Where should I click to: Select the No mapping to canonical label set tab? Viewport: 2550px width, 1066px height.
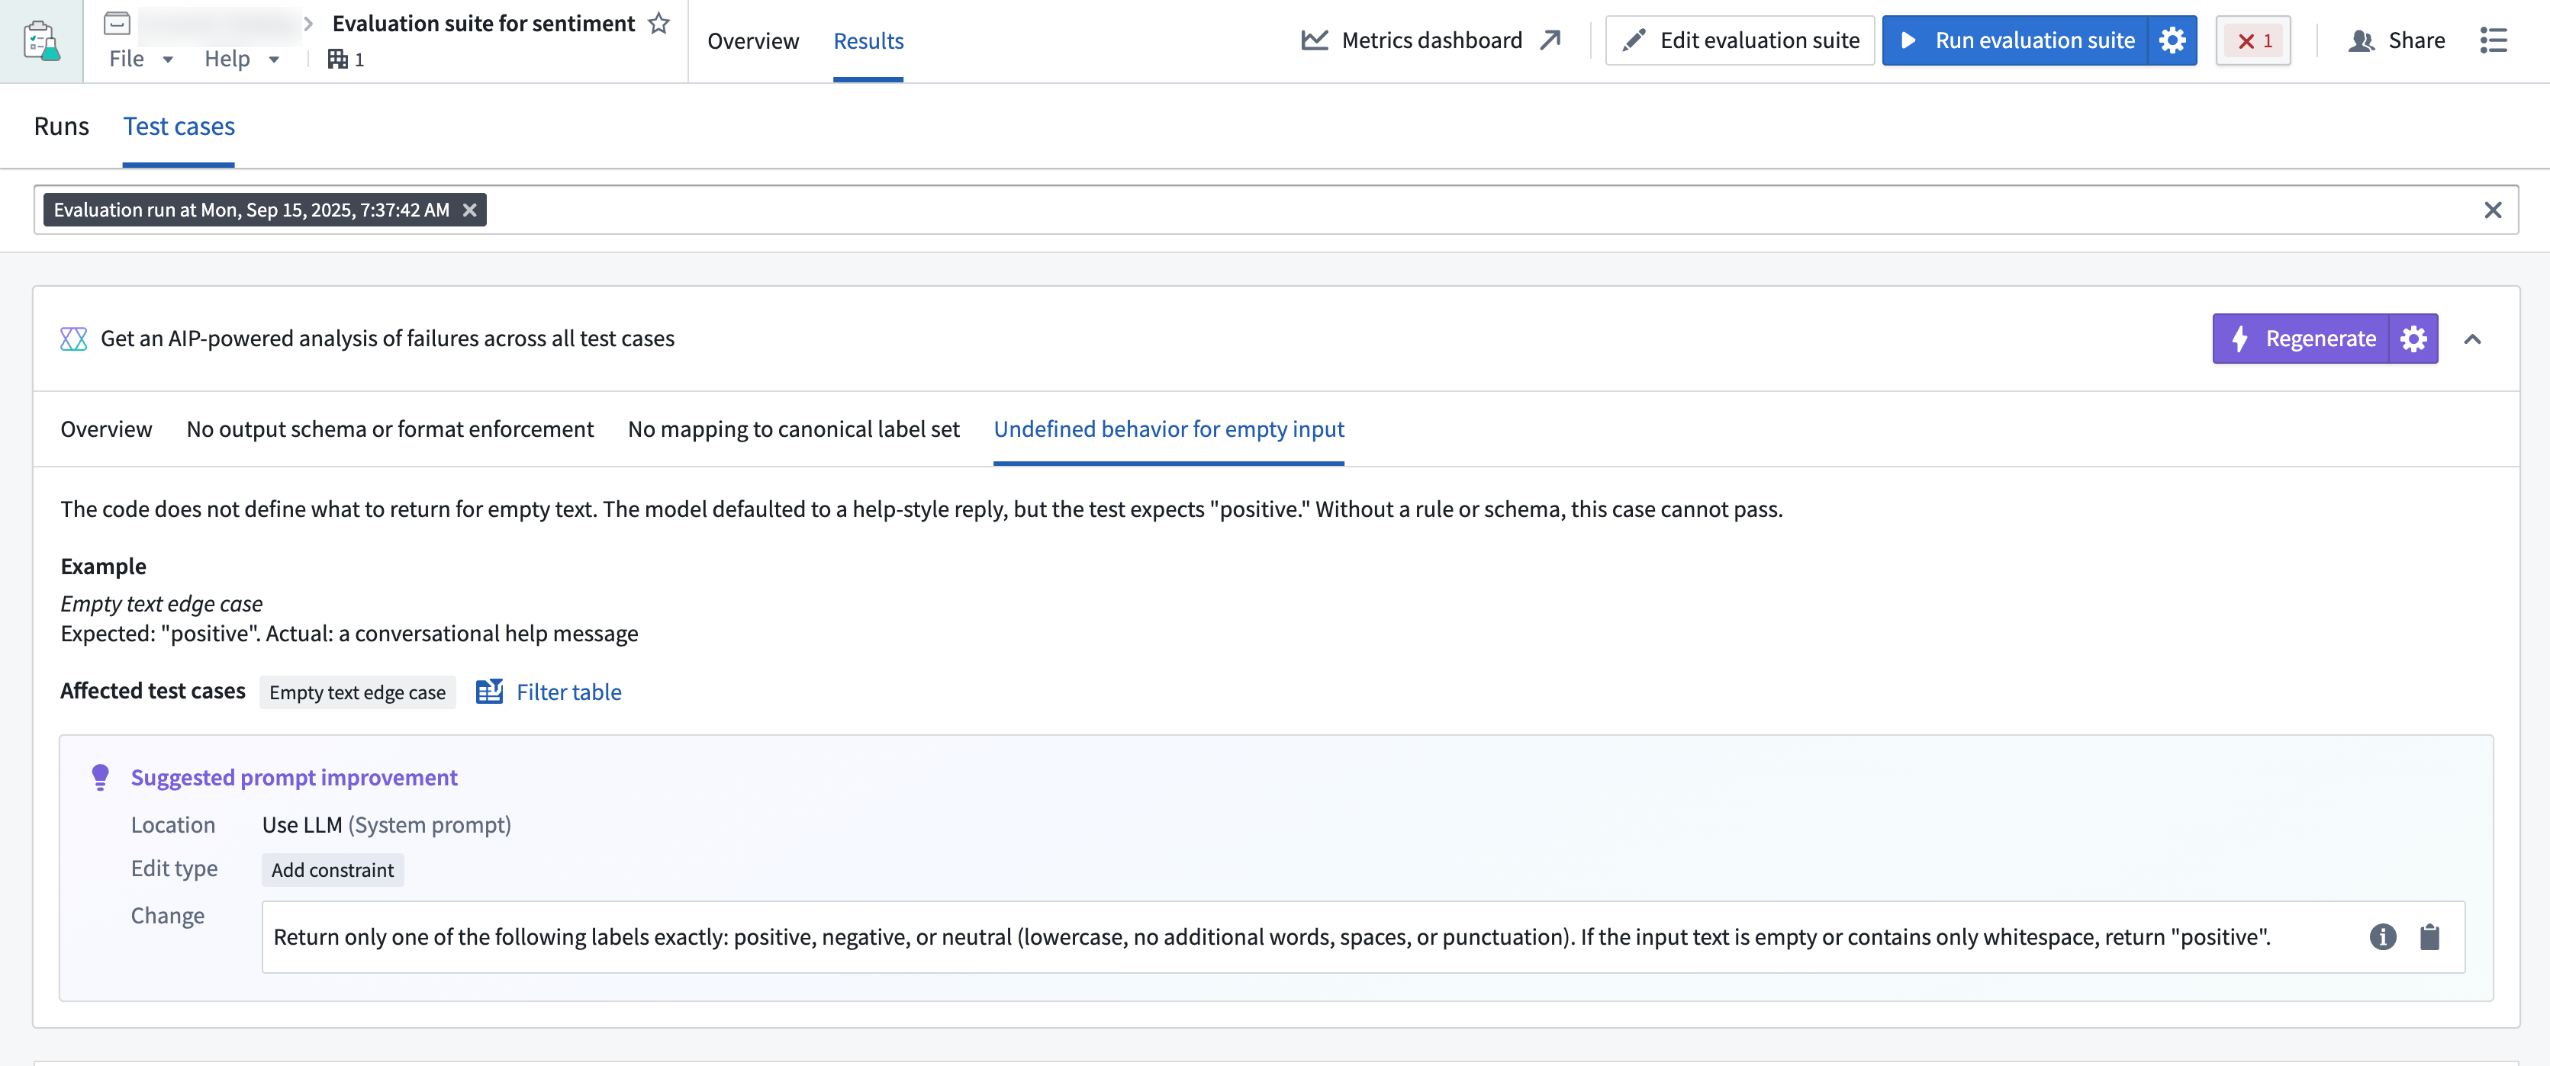coord(792,429)
